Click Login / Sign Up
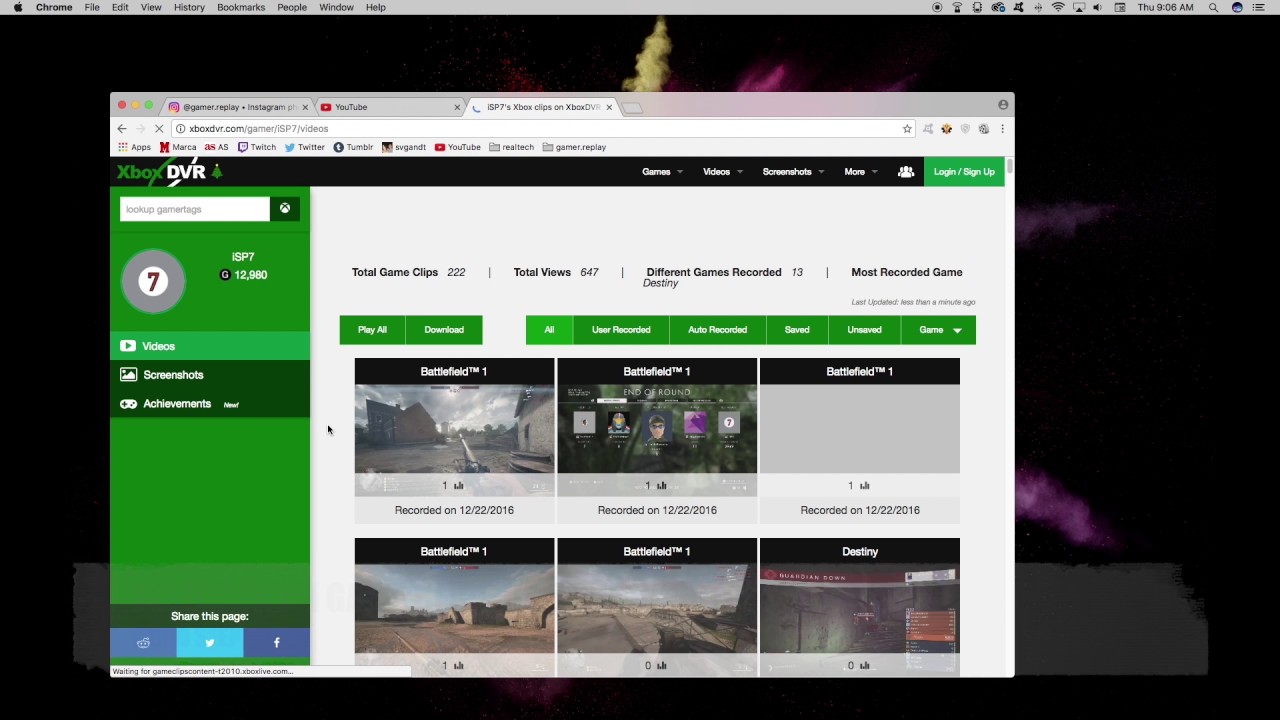1280x720 pixels. coord(964,172)
